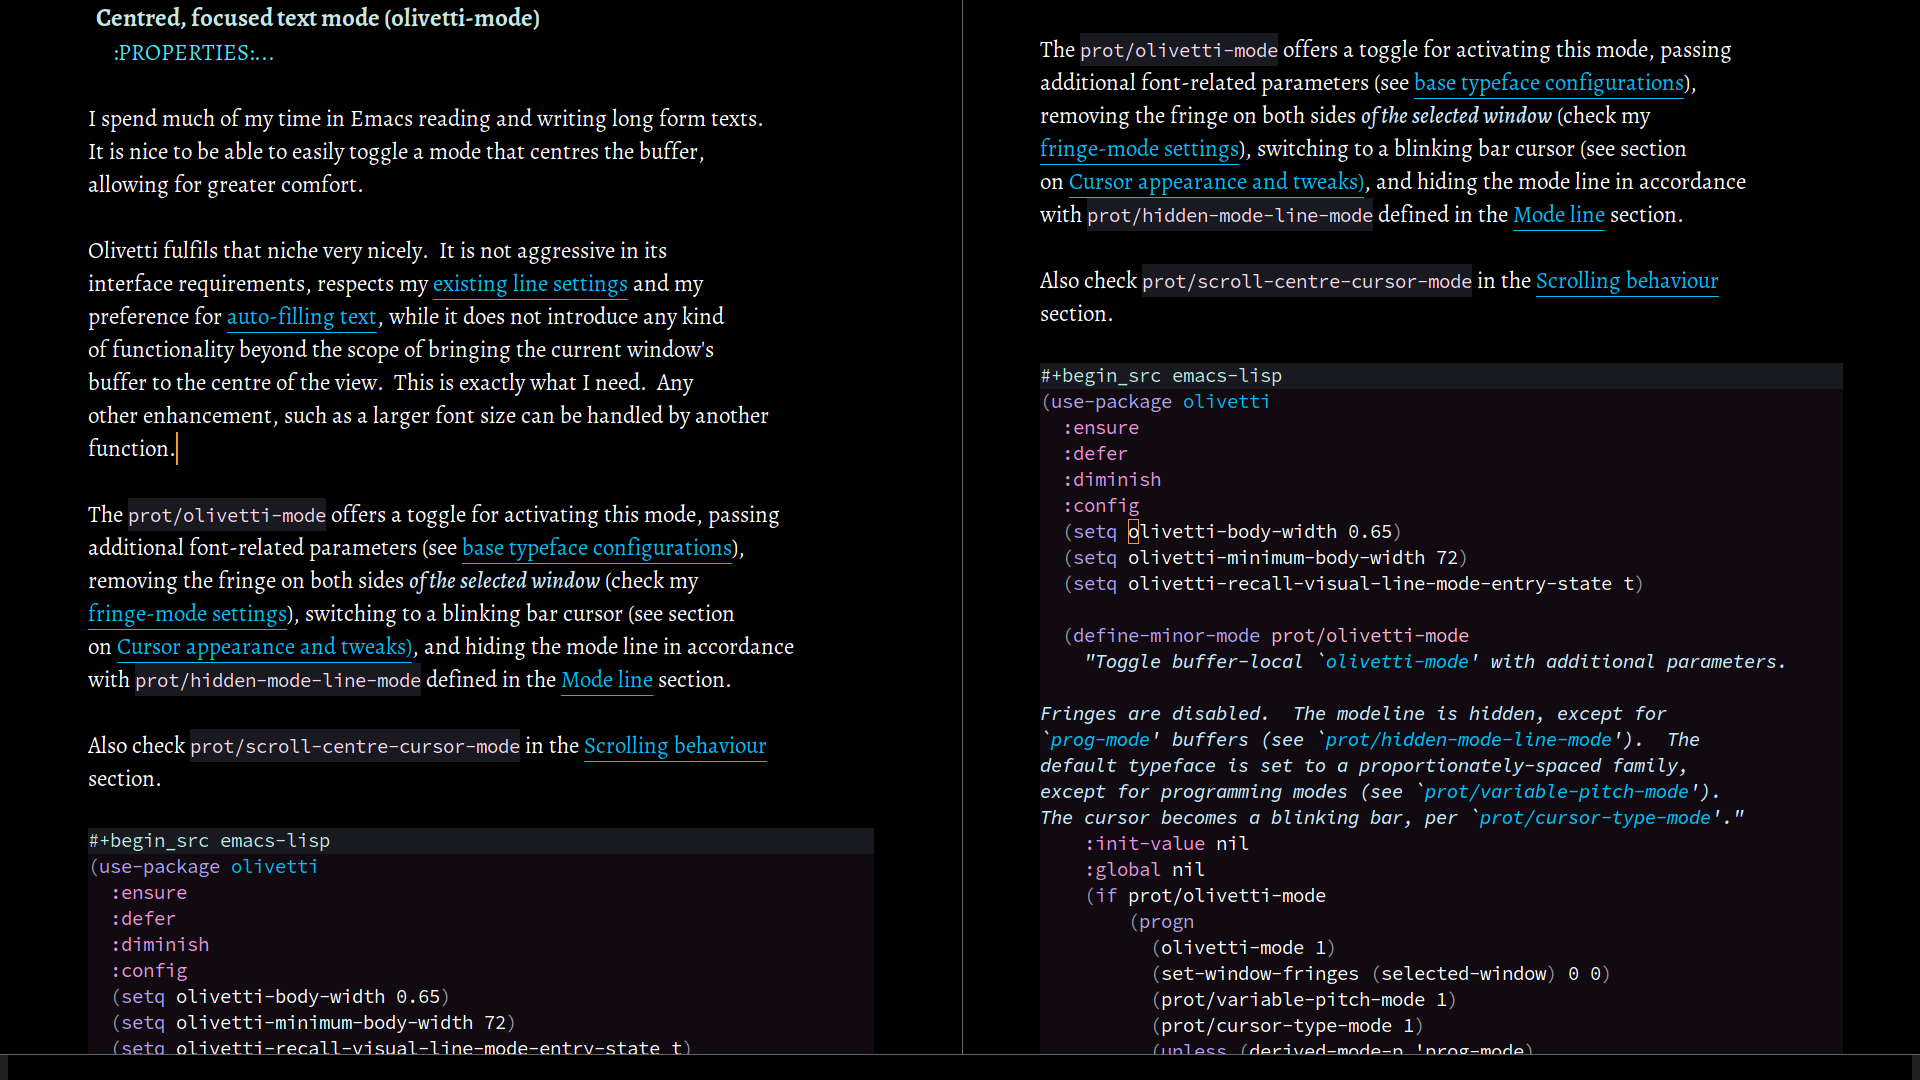Click 'Fringes are disabled.' docstring line
This screenshot has width=1920, height=1080.
(x=1353, y=714)
